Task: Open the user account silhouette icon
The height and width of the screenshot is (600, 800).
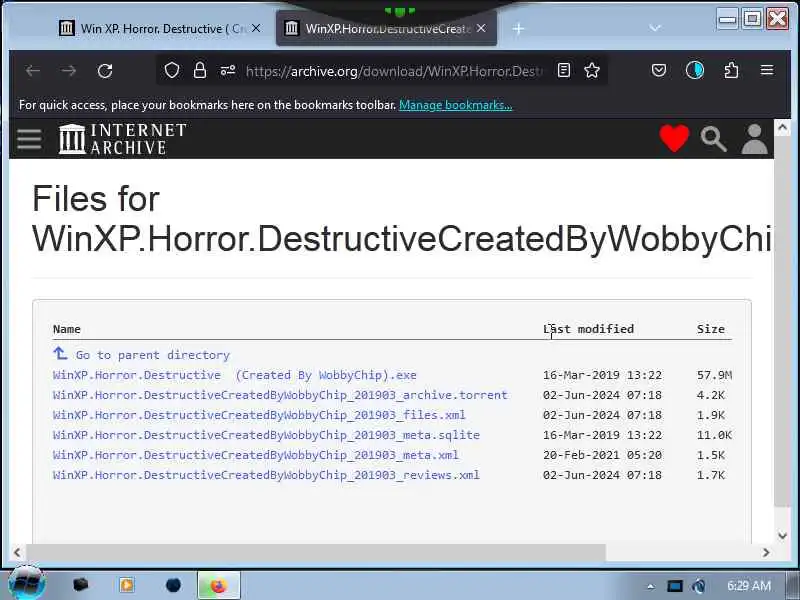Action: 754,138
